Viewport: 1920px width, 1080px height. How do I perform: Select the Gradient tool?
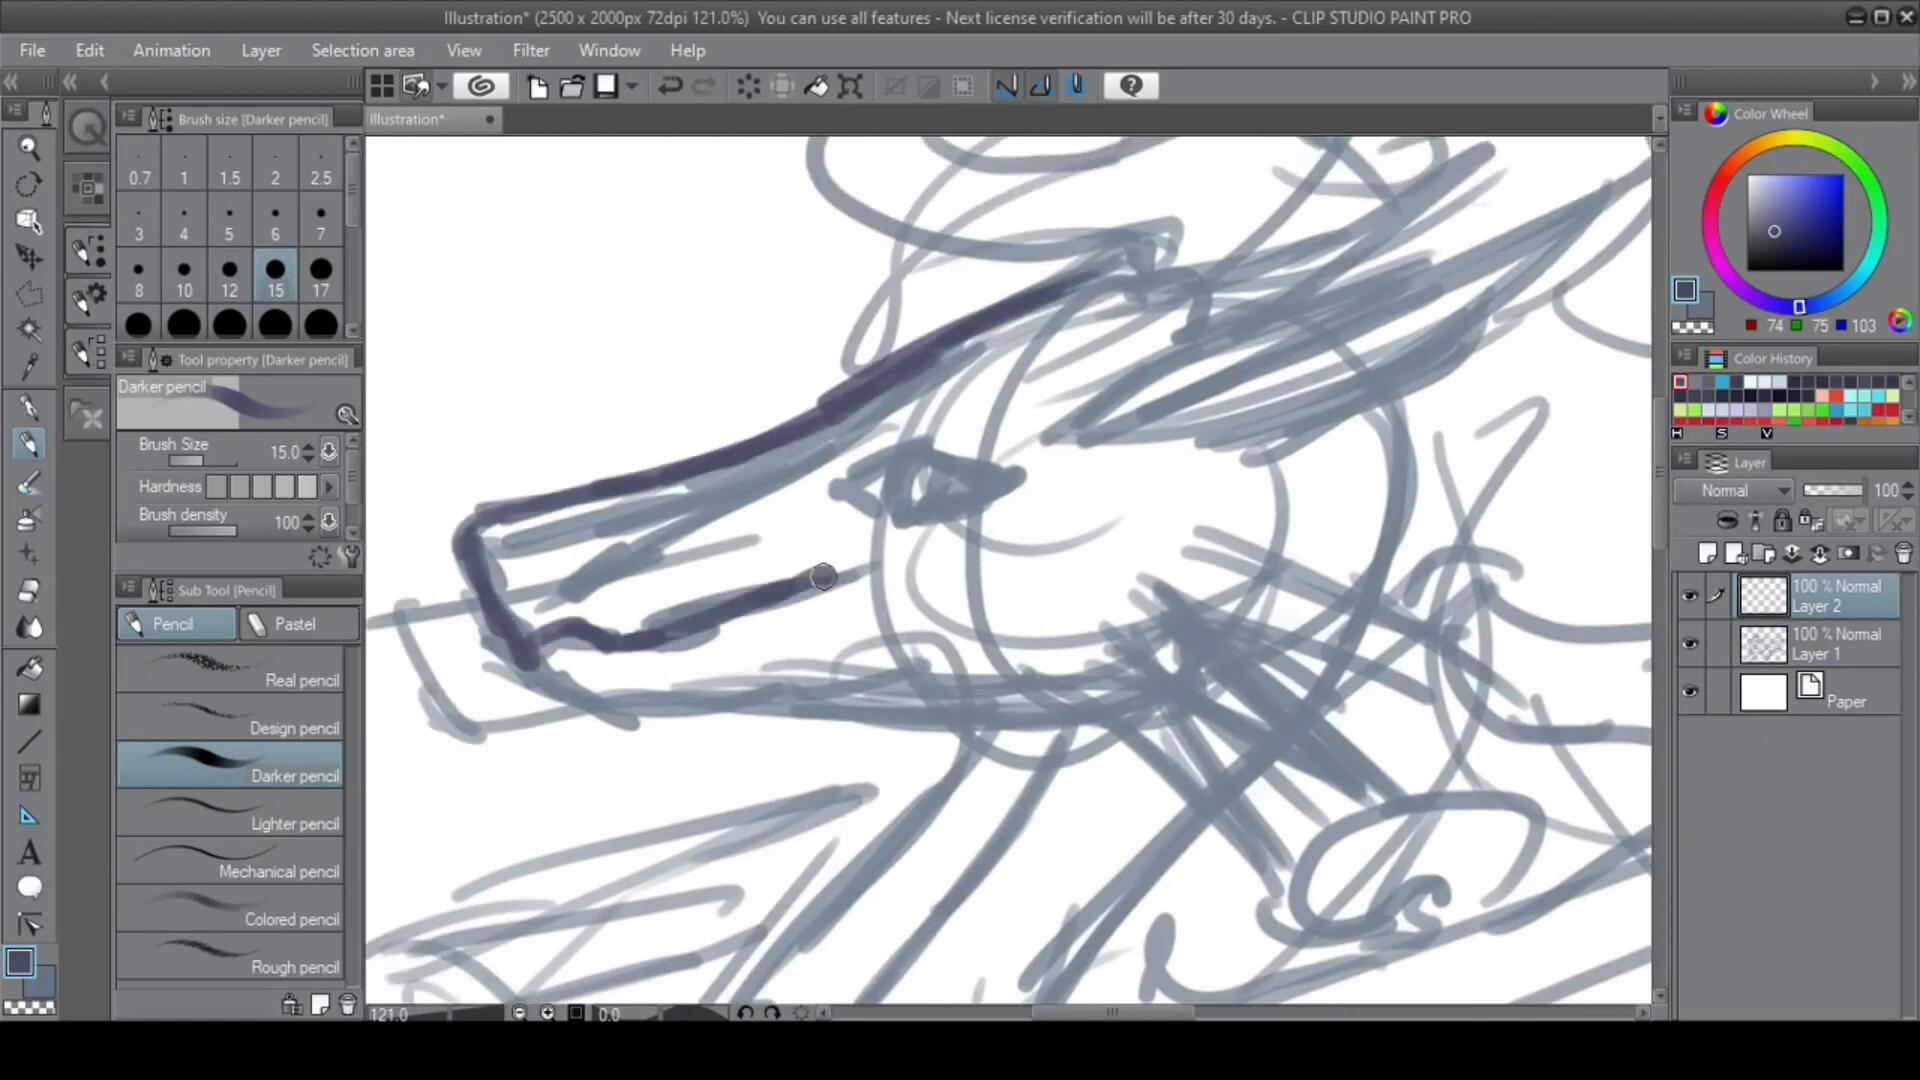[x=29, y=704]
